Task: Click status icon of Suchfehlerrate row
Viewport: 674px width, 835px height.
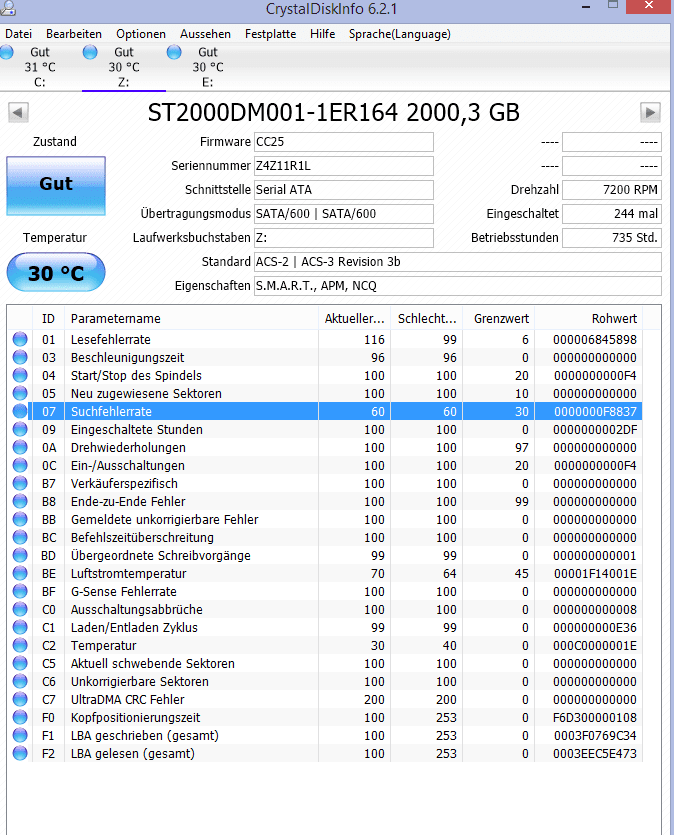Action: (20, 411)
